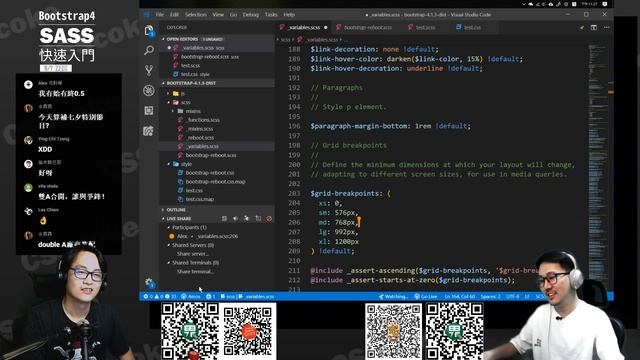This screenshot has height=360, width=640.
Task: Open the Live Share view in the activity bar
Action: pyautogui.click(x=149, y=131)
